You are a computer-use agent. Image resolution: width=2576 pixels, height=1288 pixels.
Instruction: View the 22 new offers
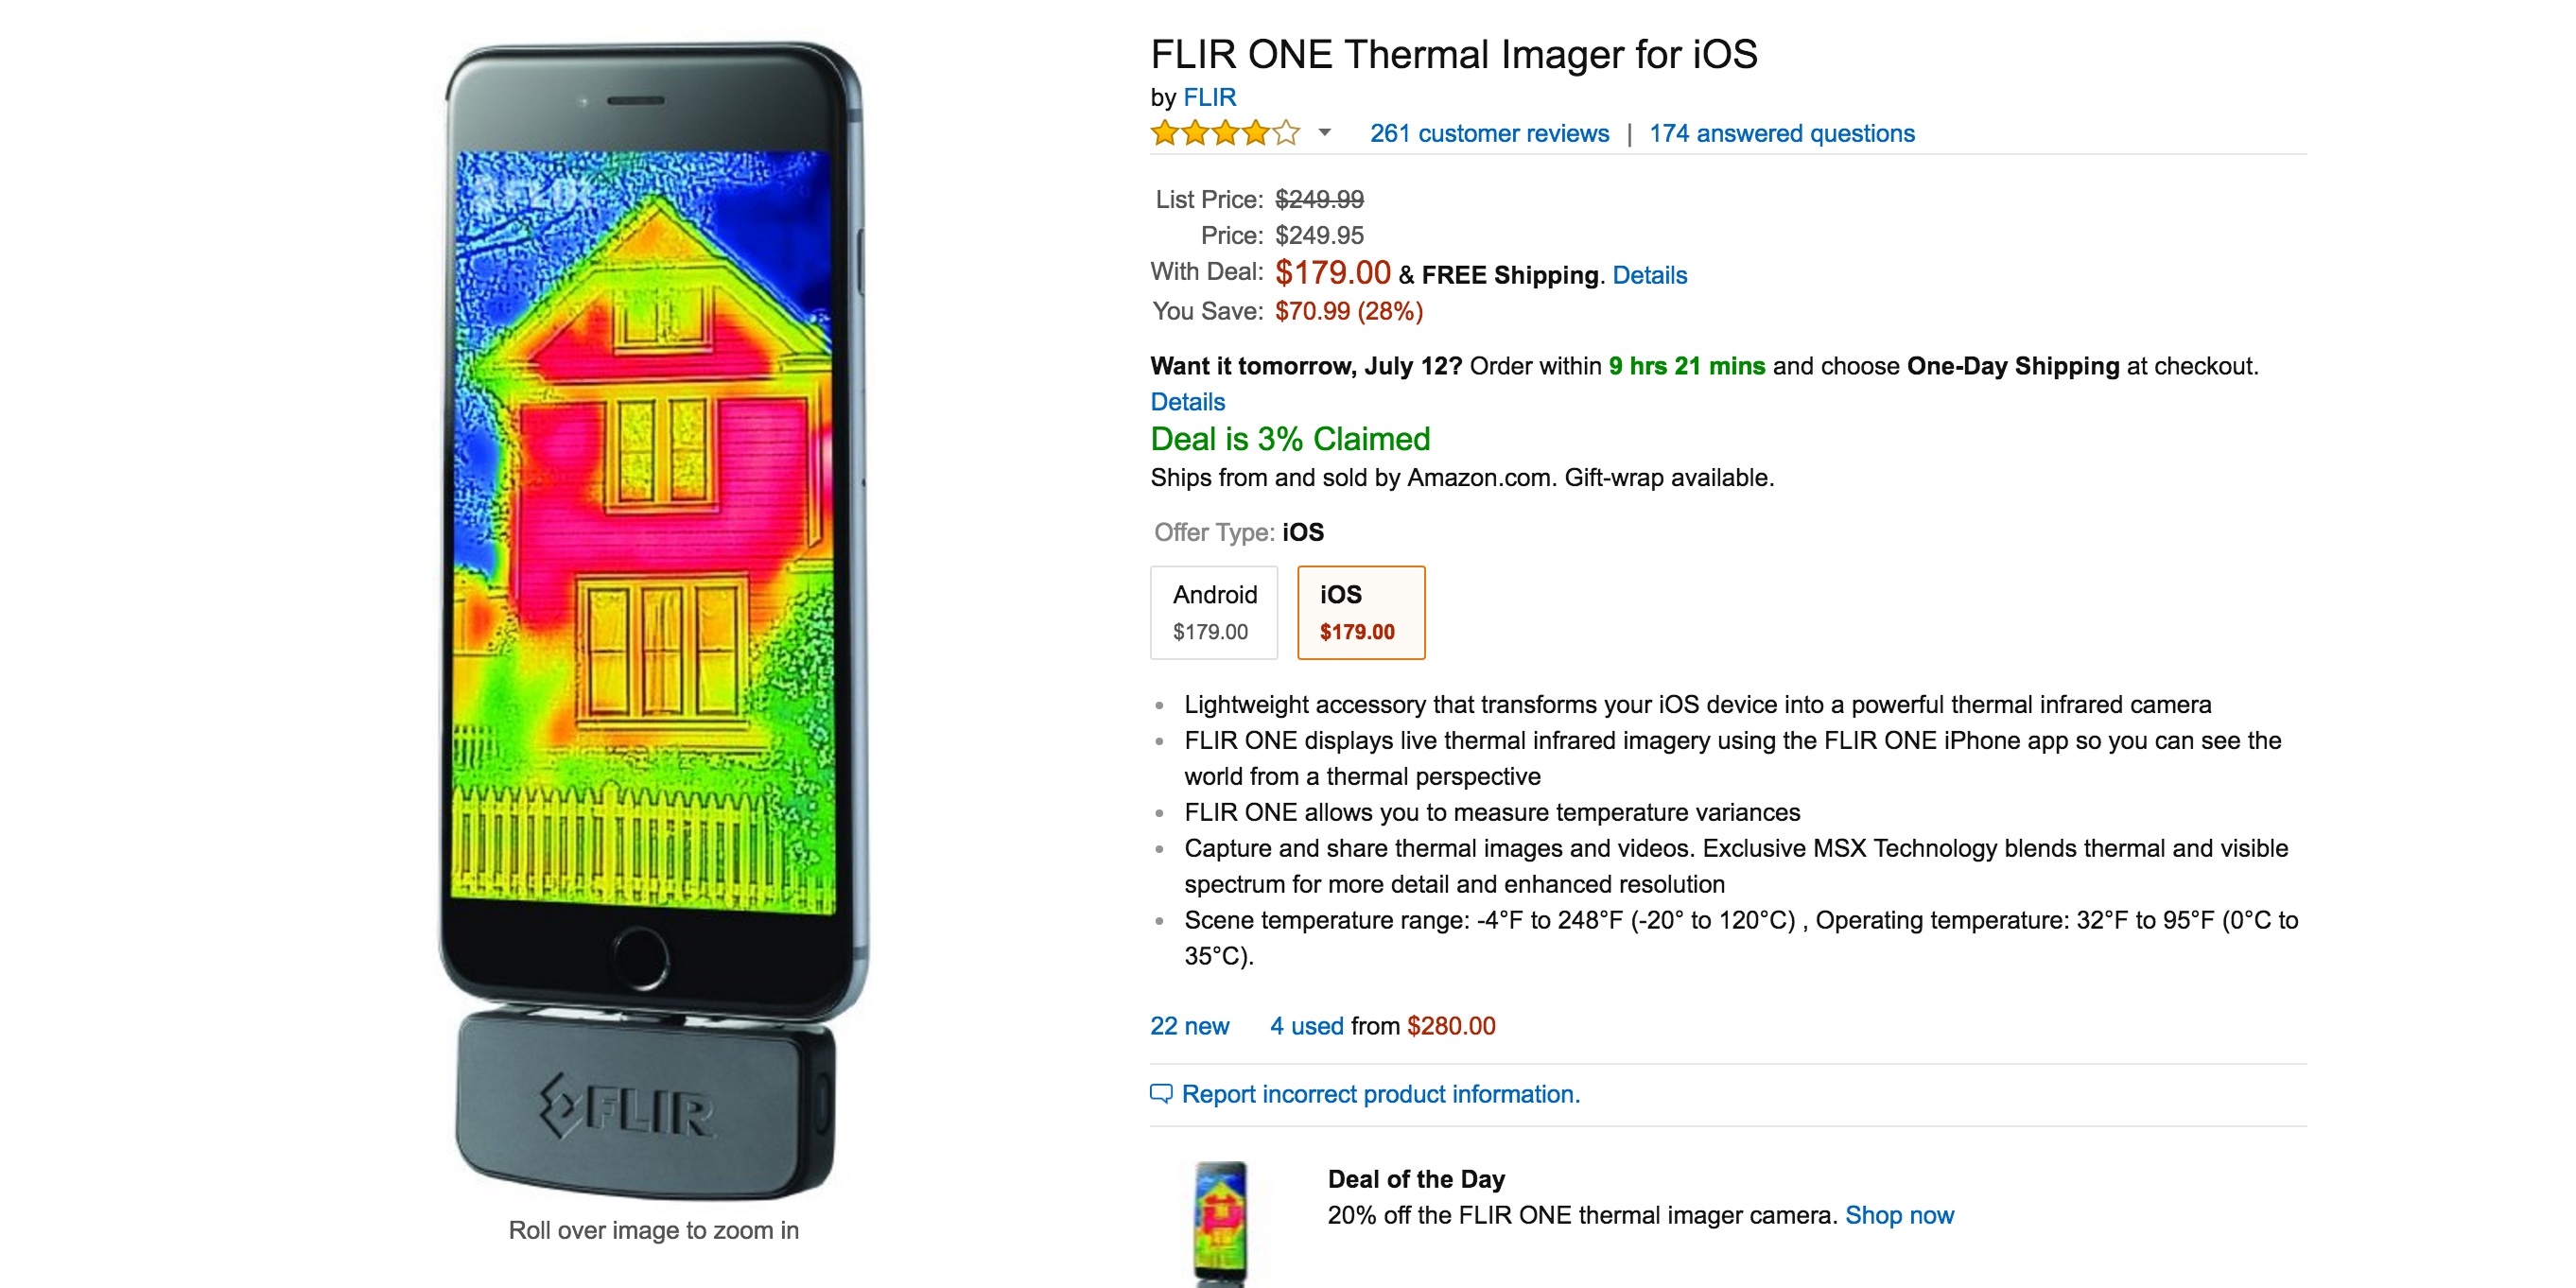pos(1189,1025)
